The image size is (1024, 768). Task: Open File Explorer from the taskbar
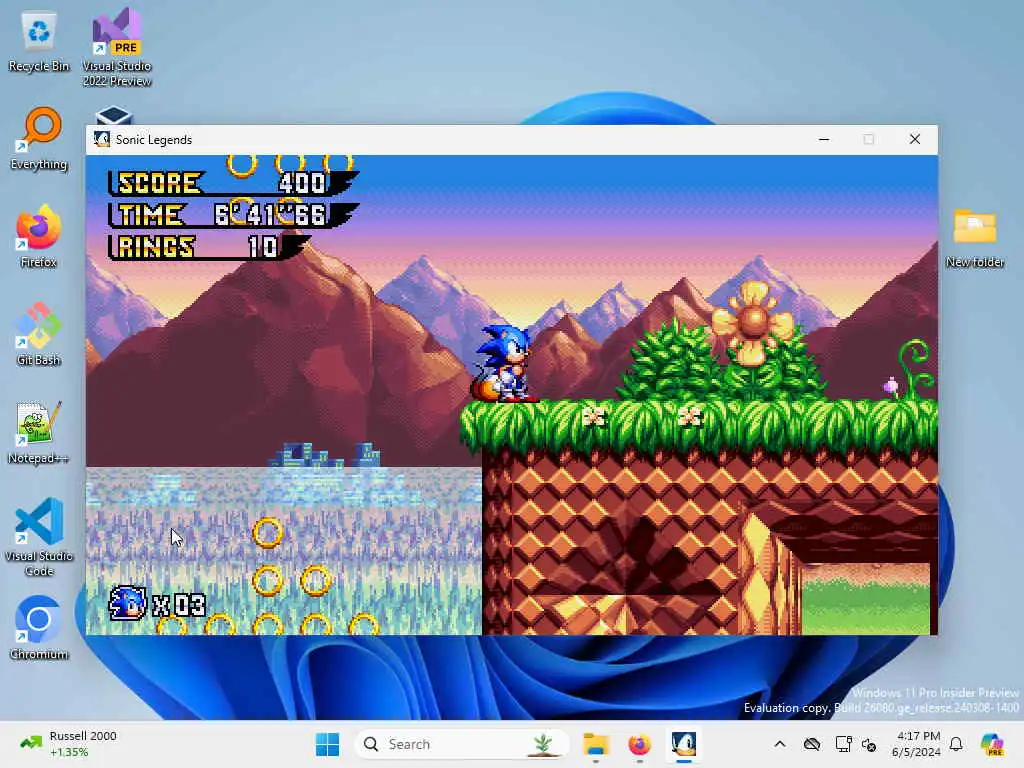(x=596, y=744)
